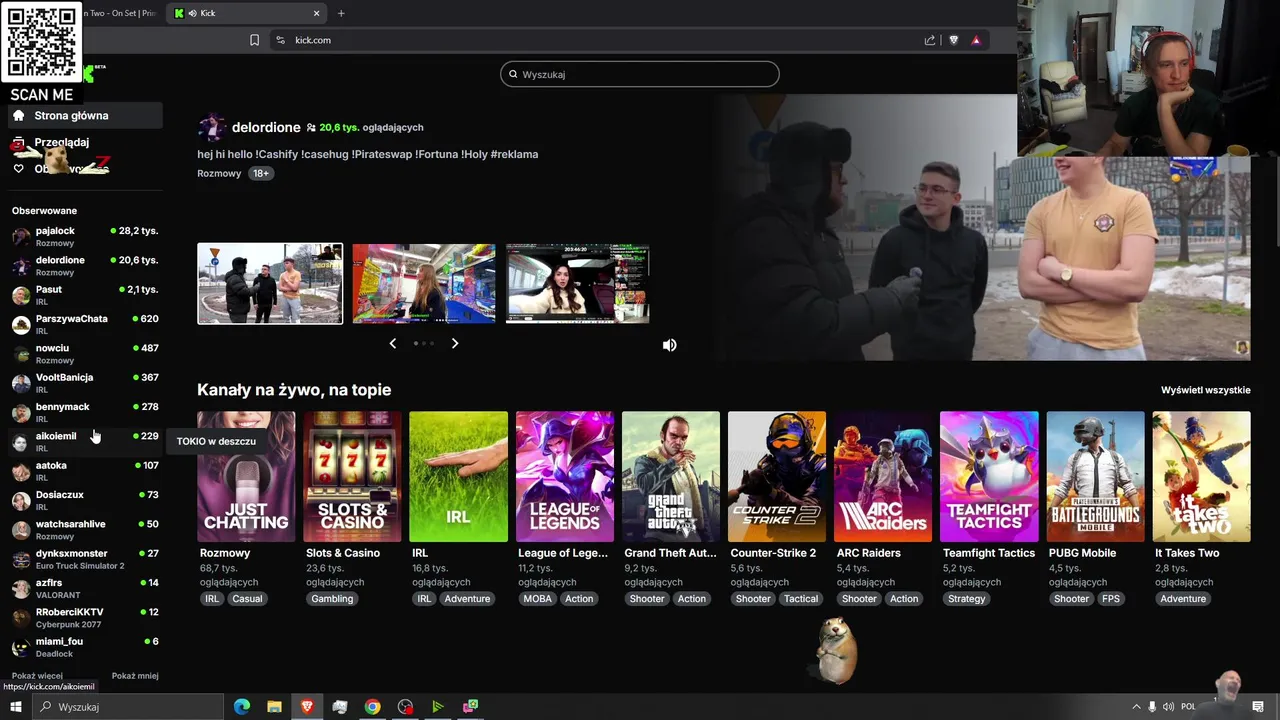This screenshot has width=1280, height=720.
Task: Click Pokaż więcej under followed channels
Action: pyautogui.click(x=37, y=676)
